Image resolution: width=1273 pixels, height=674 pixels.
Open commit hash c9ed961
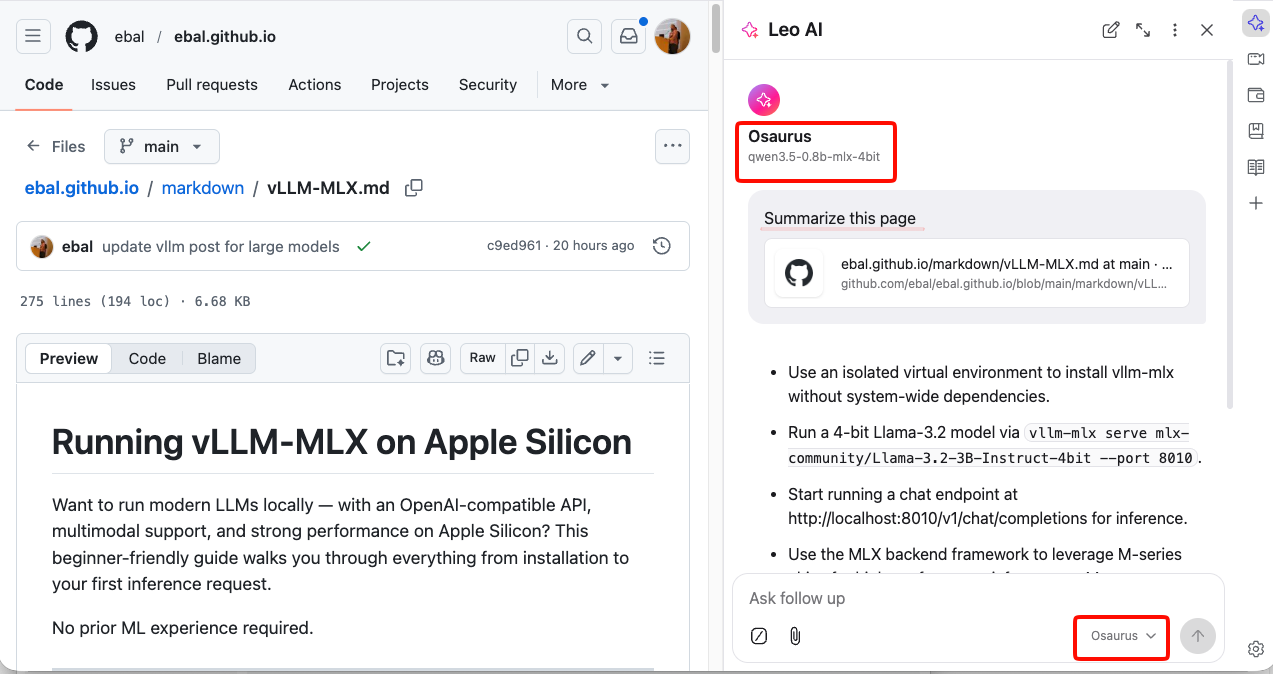(x=514, y=246)
